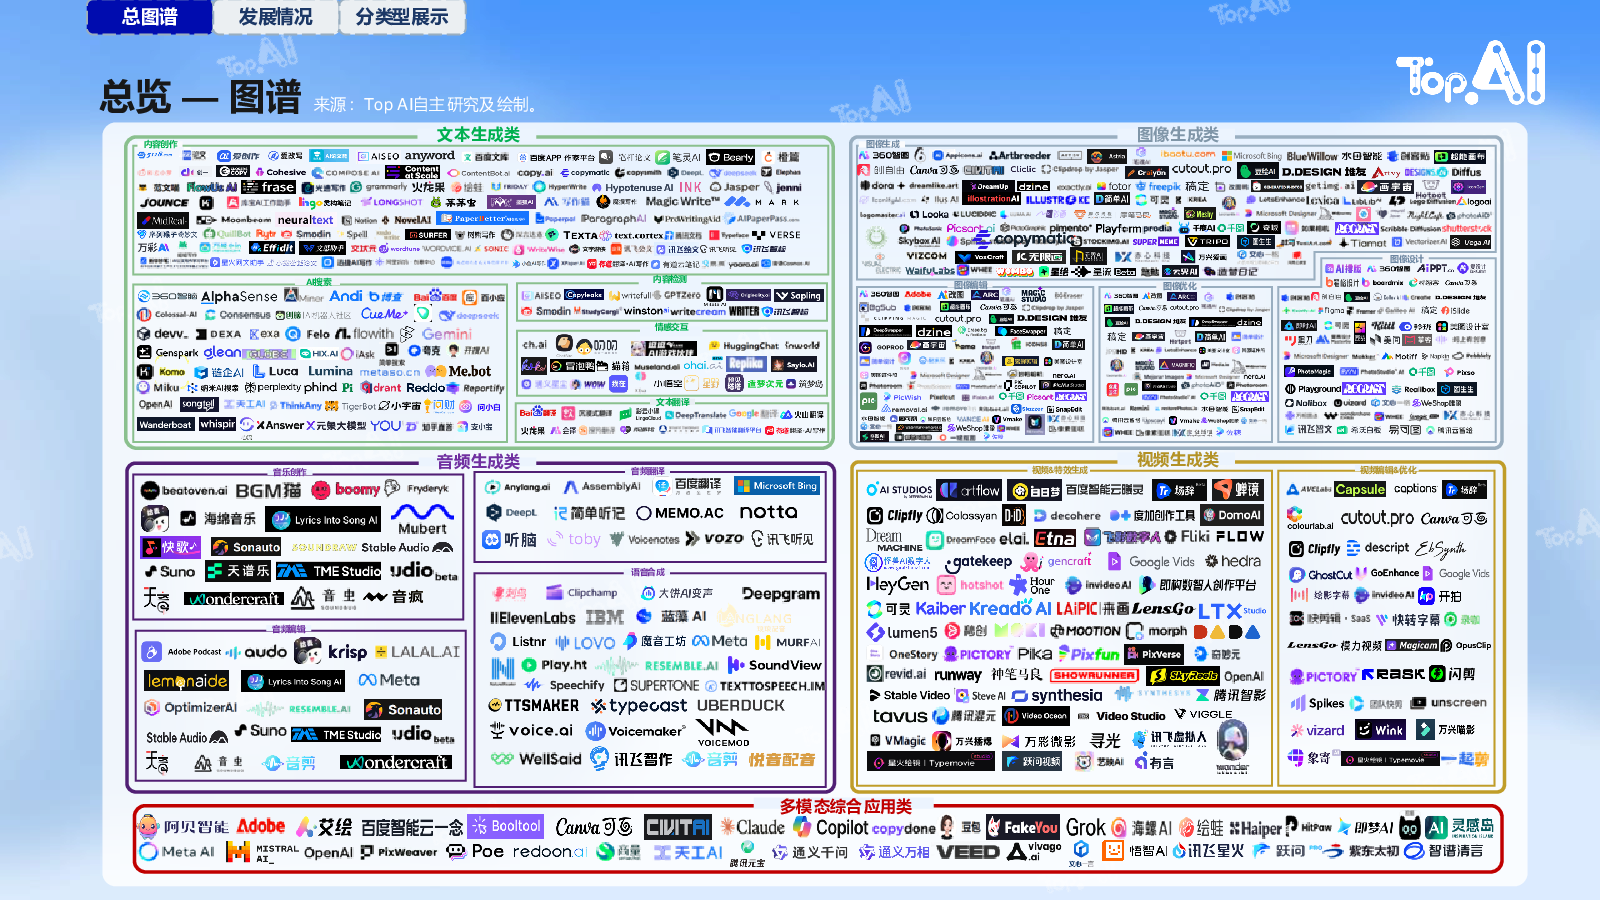1600x900 pixels.
Task: Click the WellSaid logo
Action: [x=536, y=759]
